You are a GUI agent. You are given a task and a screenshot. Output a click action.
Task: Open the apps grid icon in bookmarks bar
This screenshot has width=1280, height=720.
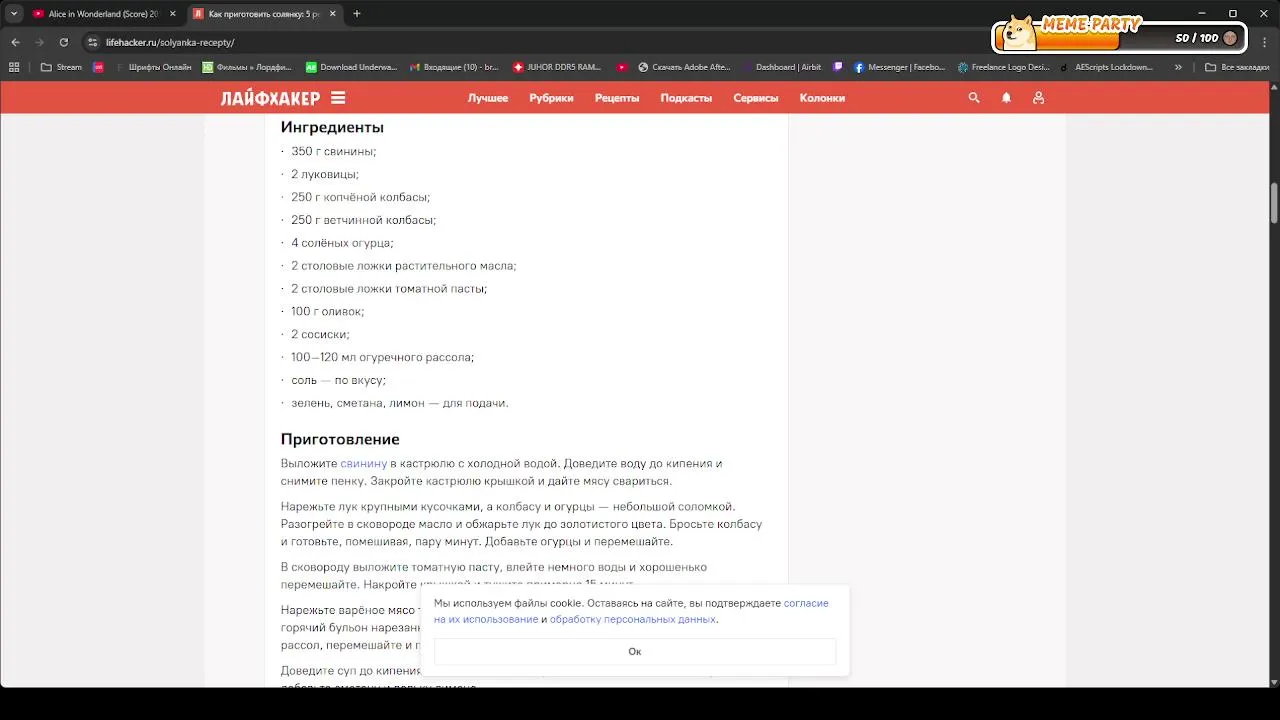[x=14, y=67]
